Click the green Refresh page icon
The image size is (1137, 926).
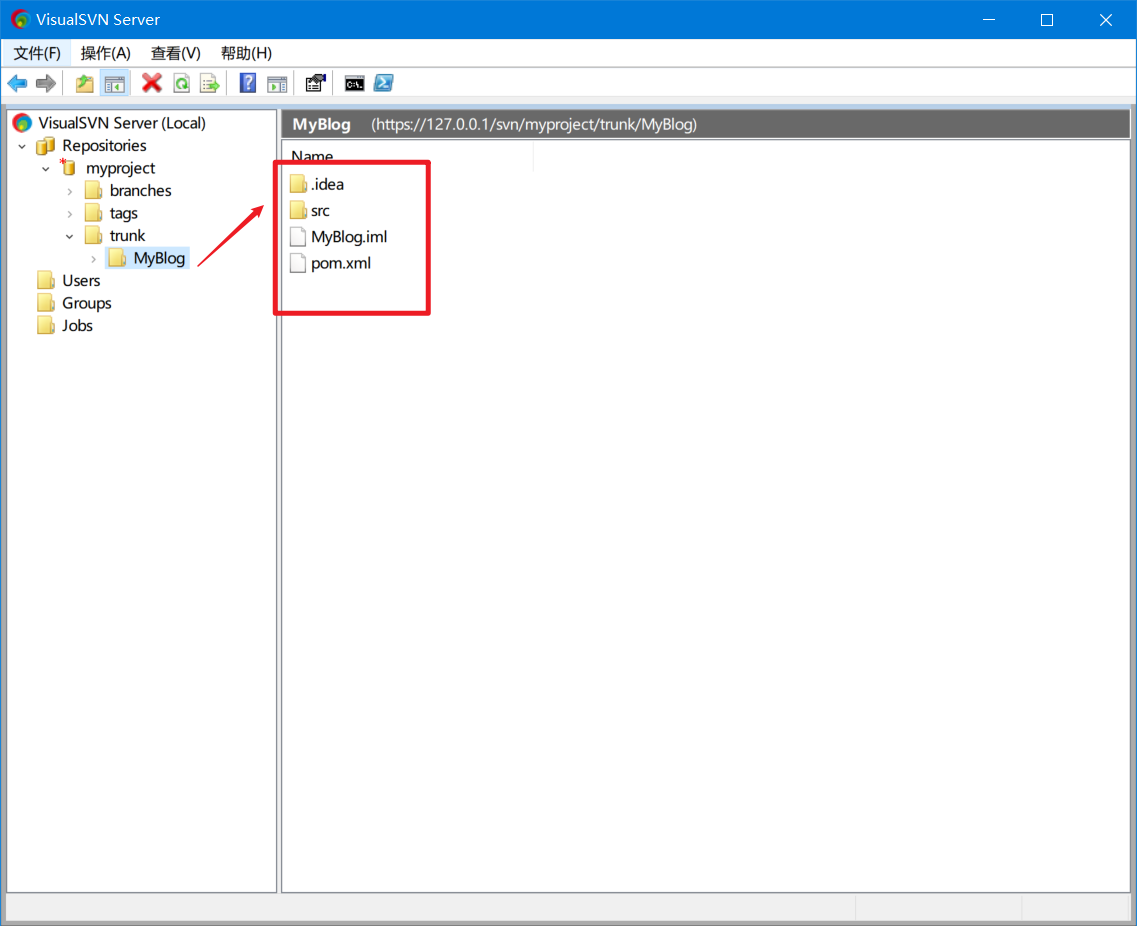[181, 83]
